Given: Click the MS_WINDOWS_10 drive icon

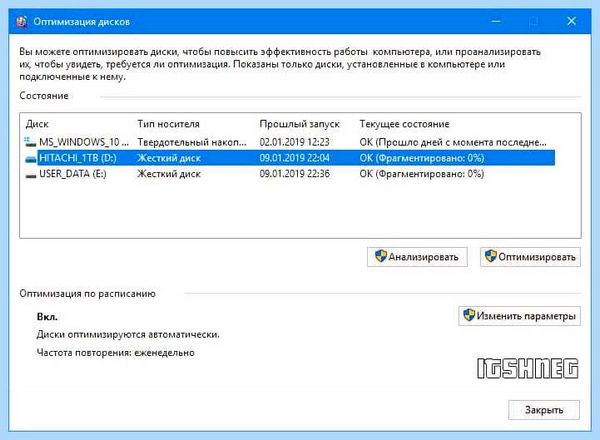Looking at the screenshot, I should tap(30, 142).
